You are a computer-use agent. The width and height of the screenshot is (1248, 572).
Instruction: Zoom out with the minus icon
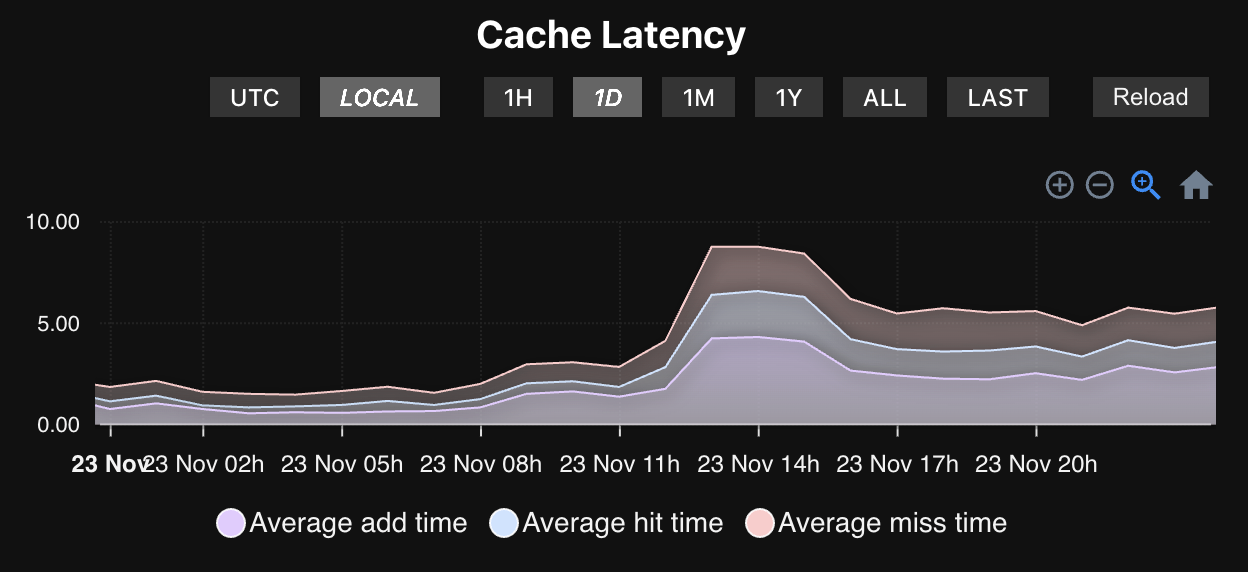tap(1100, 185)
